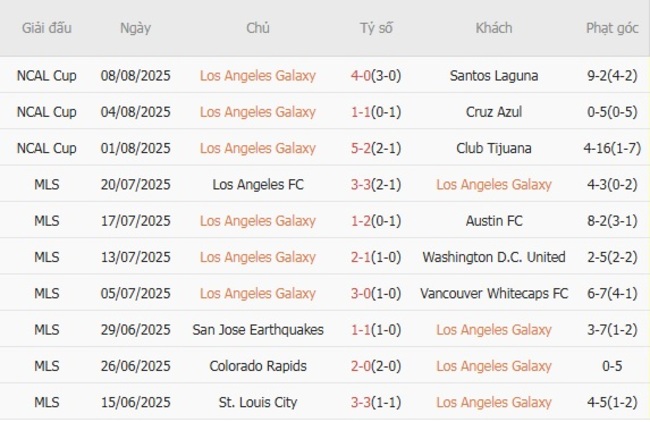The height and width of the screenshot is (422, 650).
Task: Select the 4-16(1-7) corner kick stat
Action: [612, 148]
